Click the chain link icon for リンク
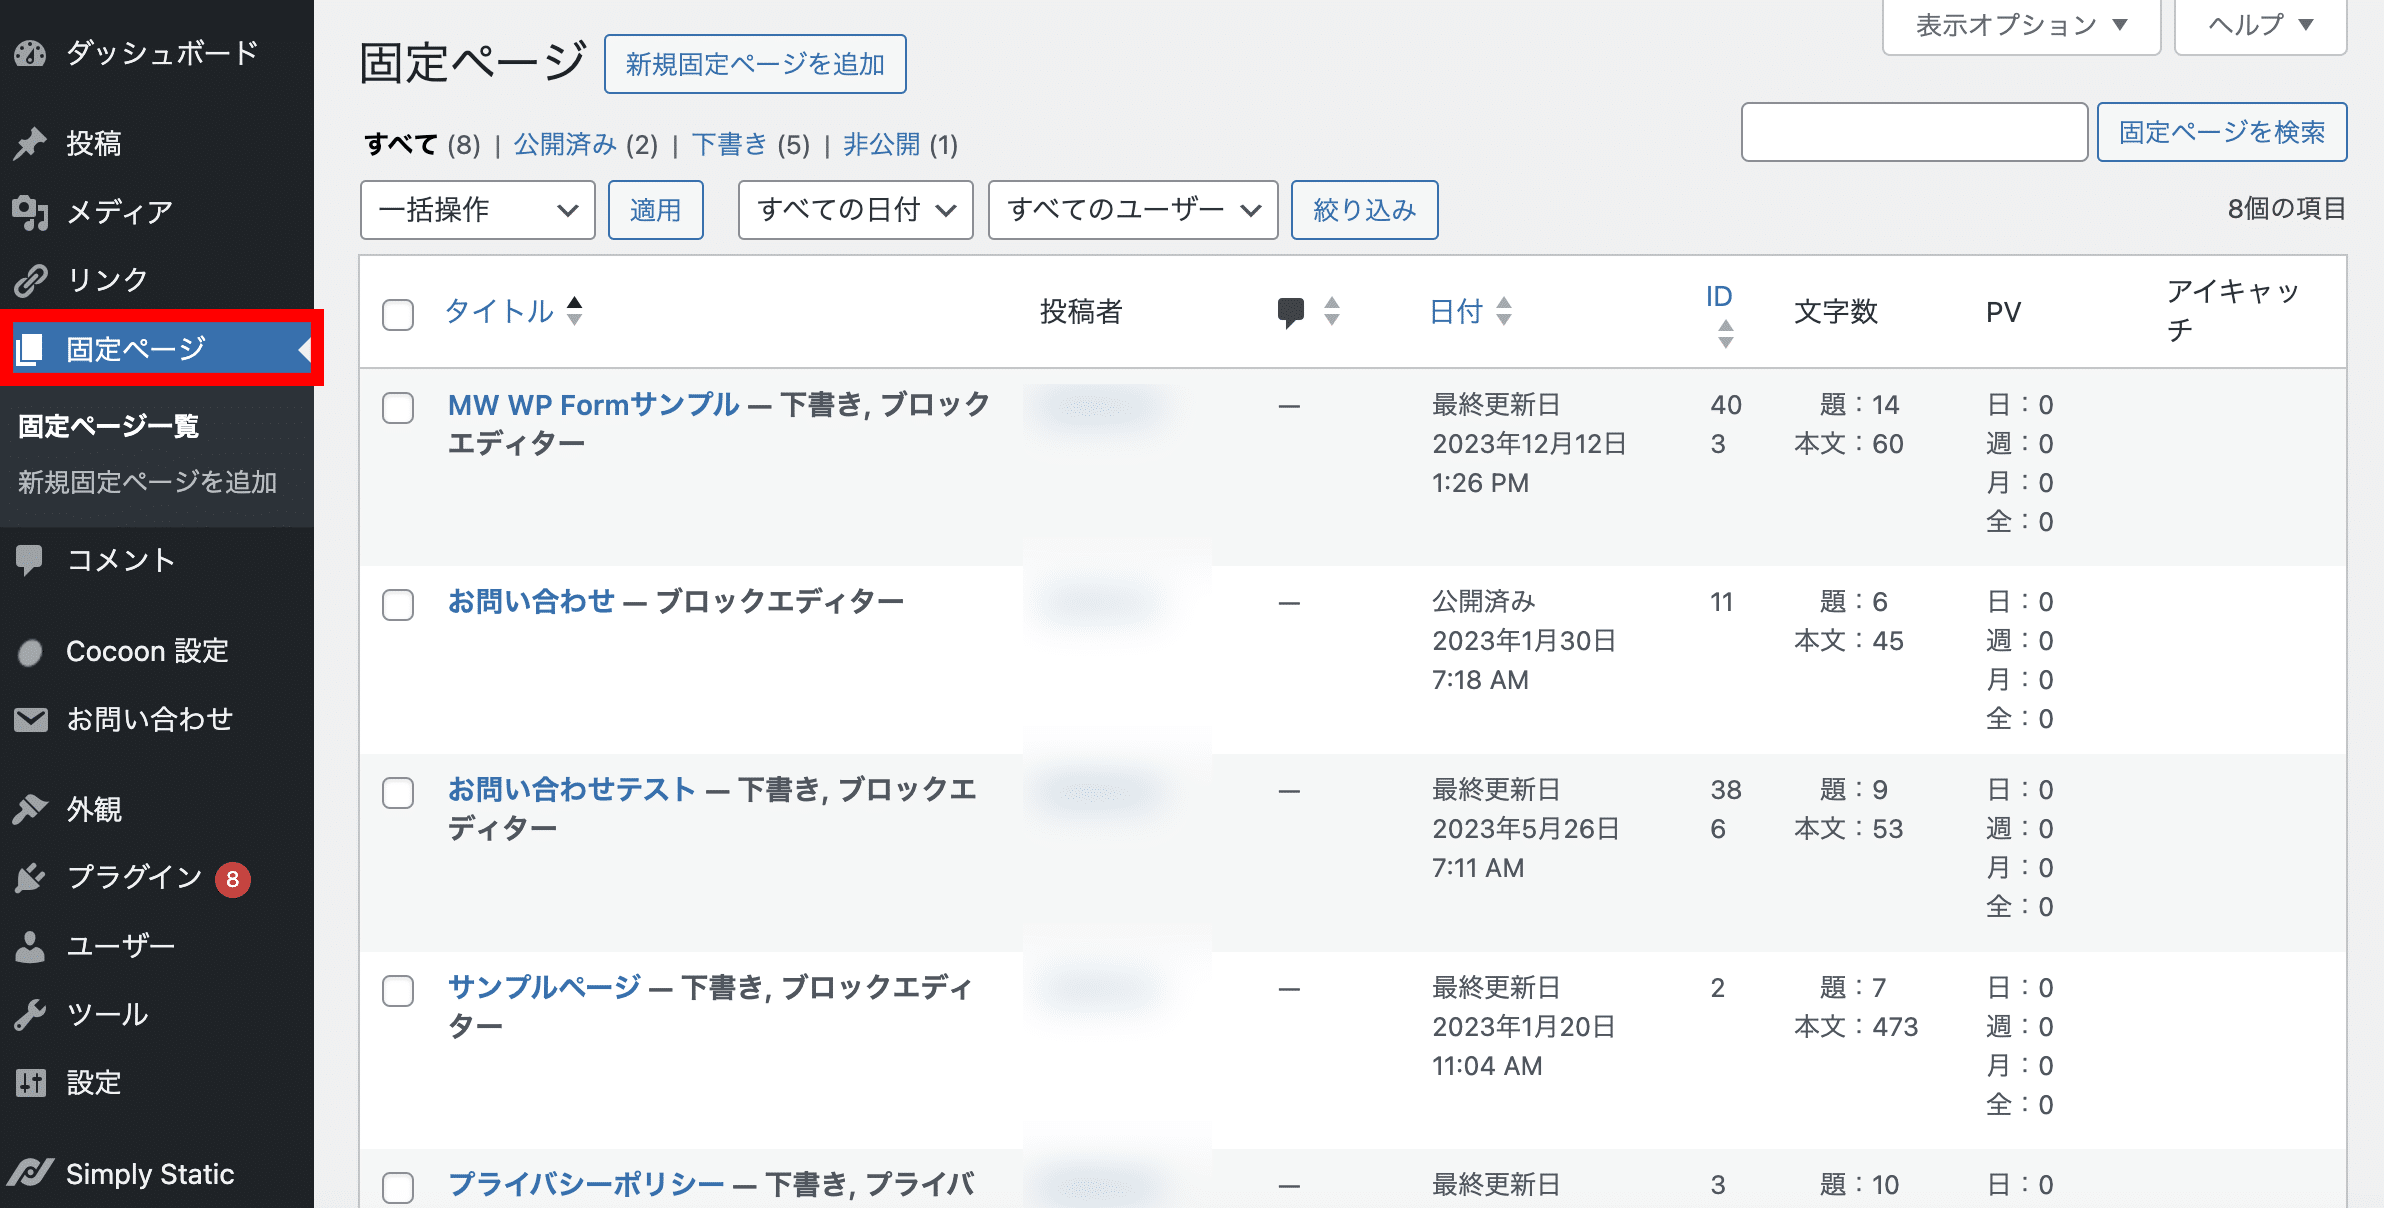Viewport: 2384px width, 1208px height. pyautogui.click(x=30, y=280)
